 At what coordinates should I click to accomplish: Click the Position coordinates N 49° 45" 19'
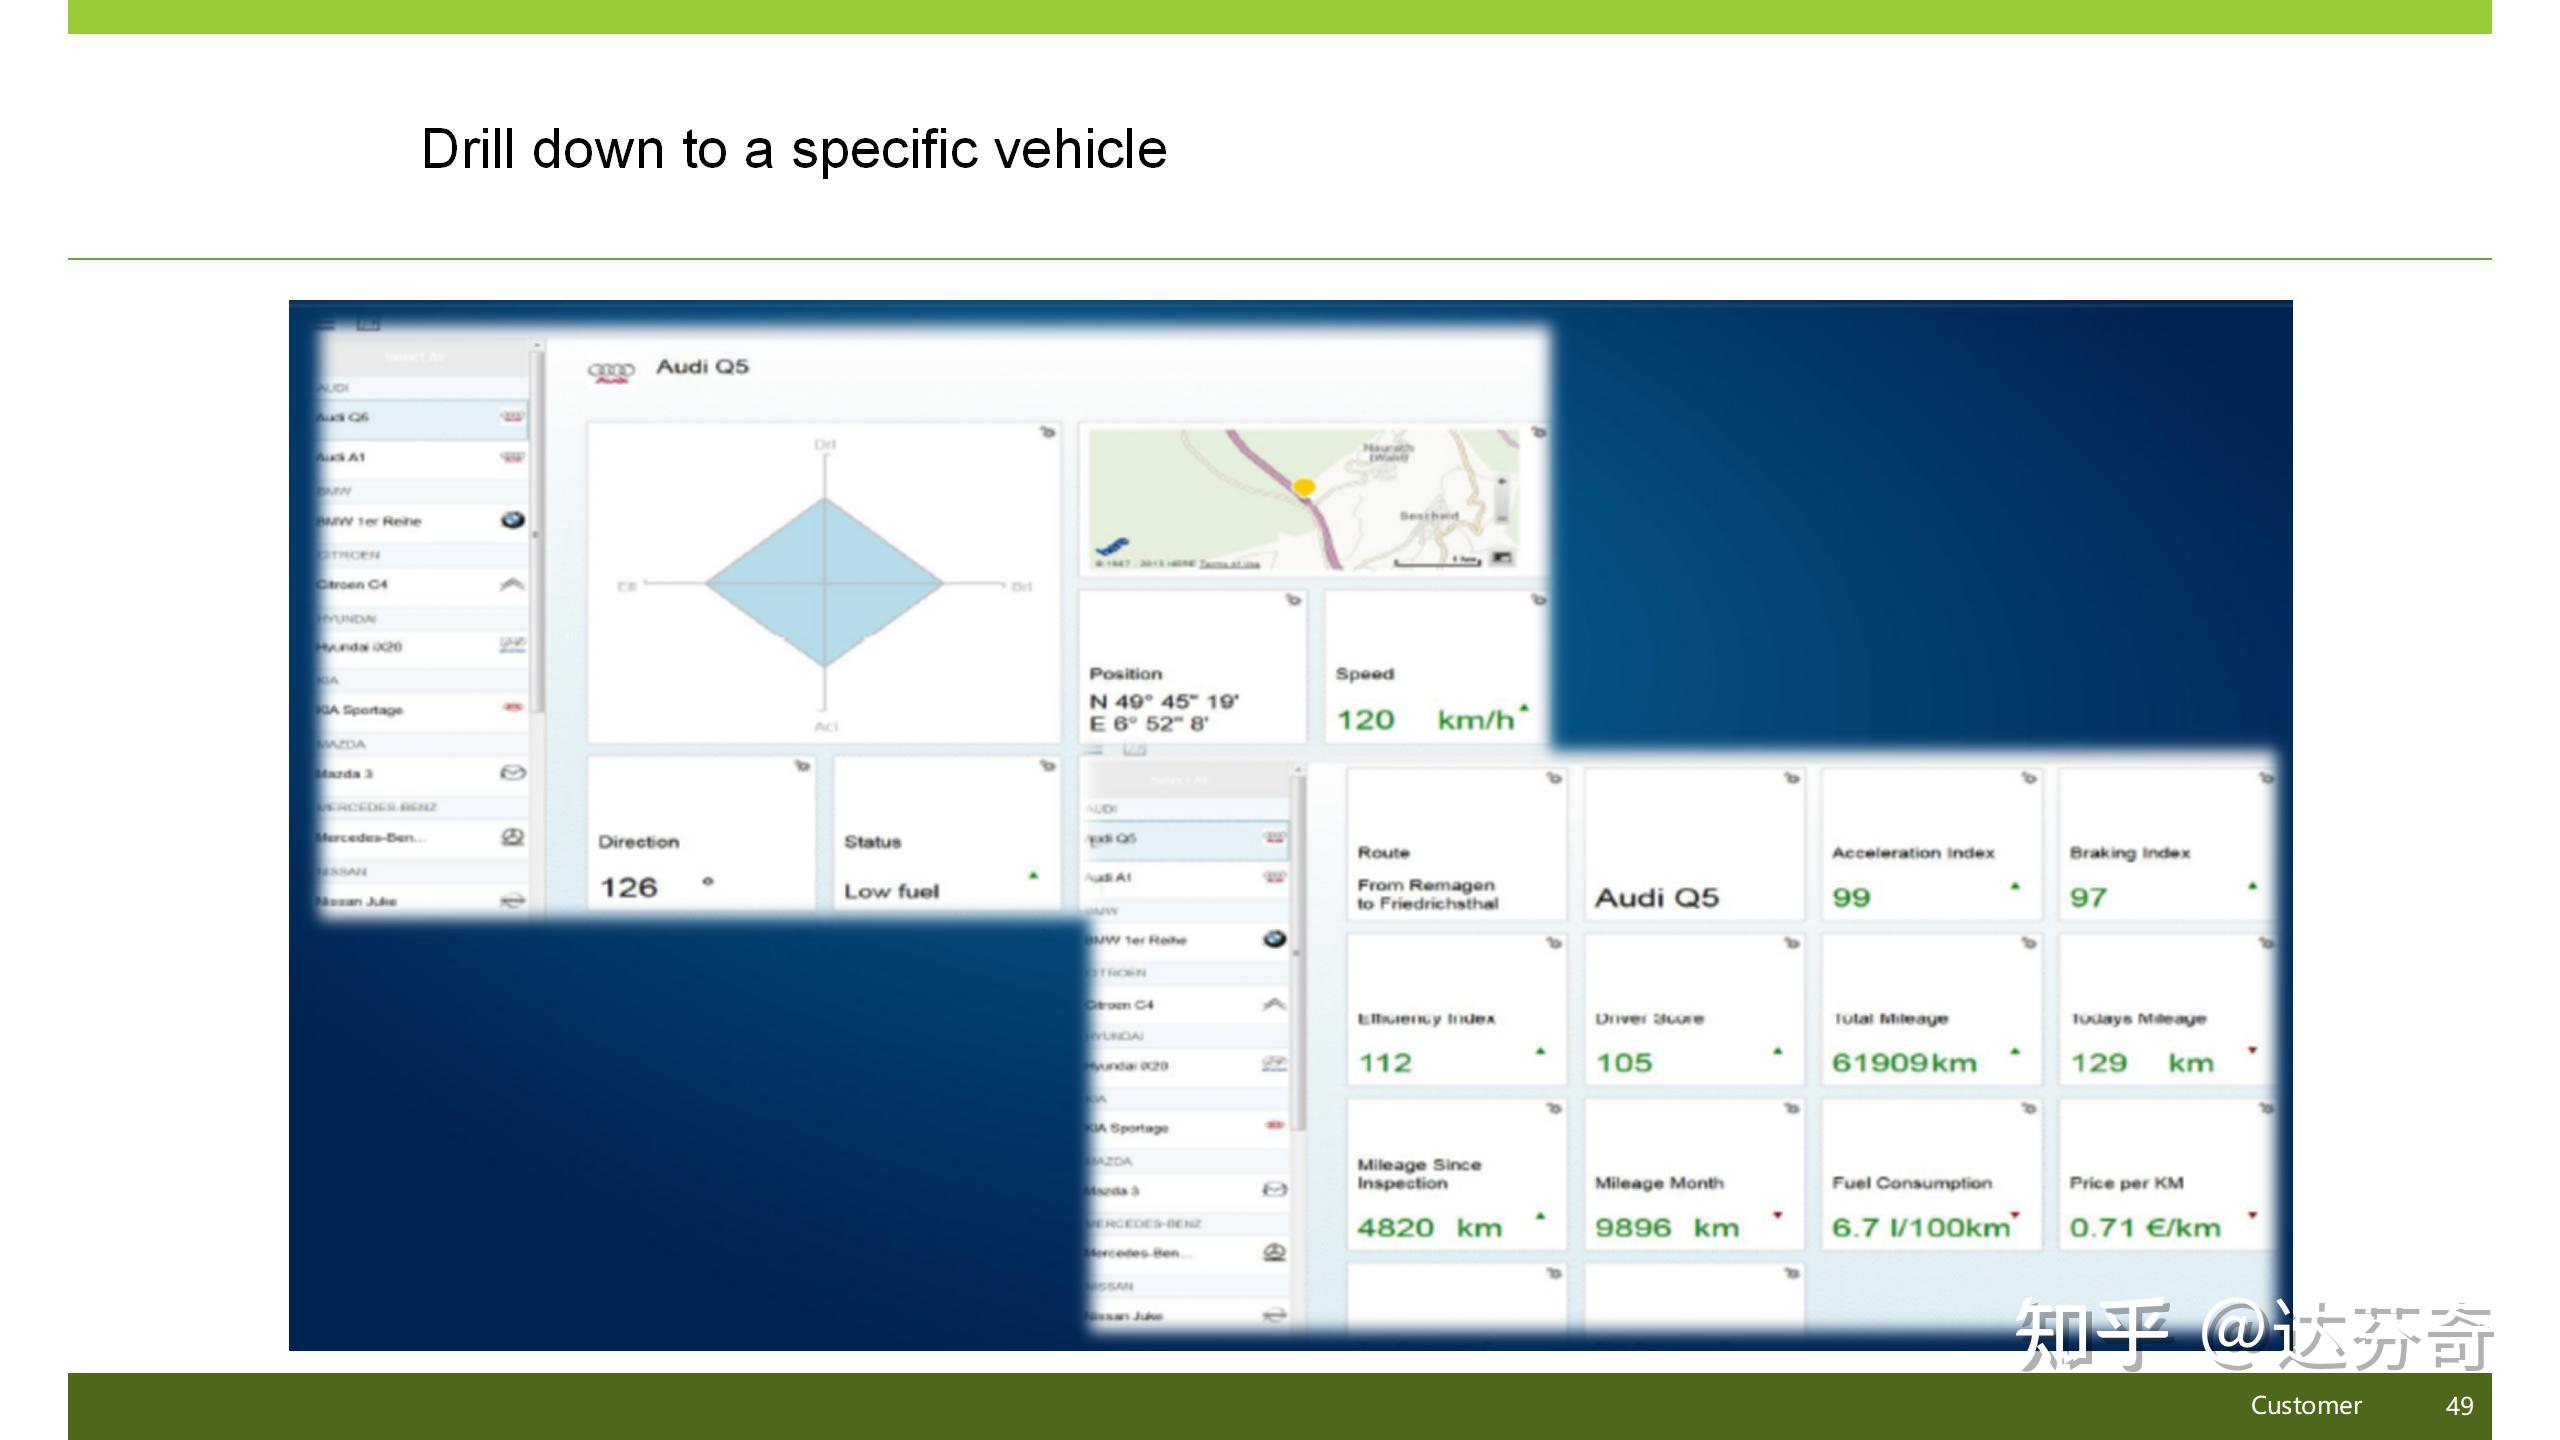[1164, 702]
